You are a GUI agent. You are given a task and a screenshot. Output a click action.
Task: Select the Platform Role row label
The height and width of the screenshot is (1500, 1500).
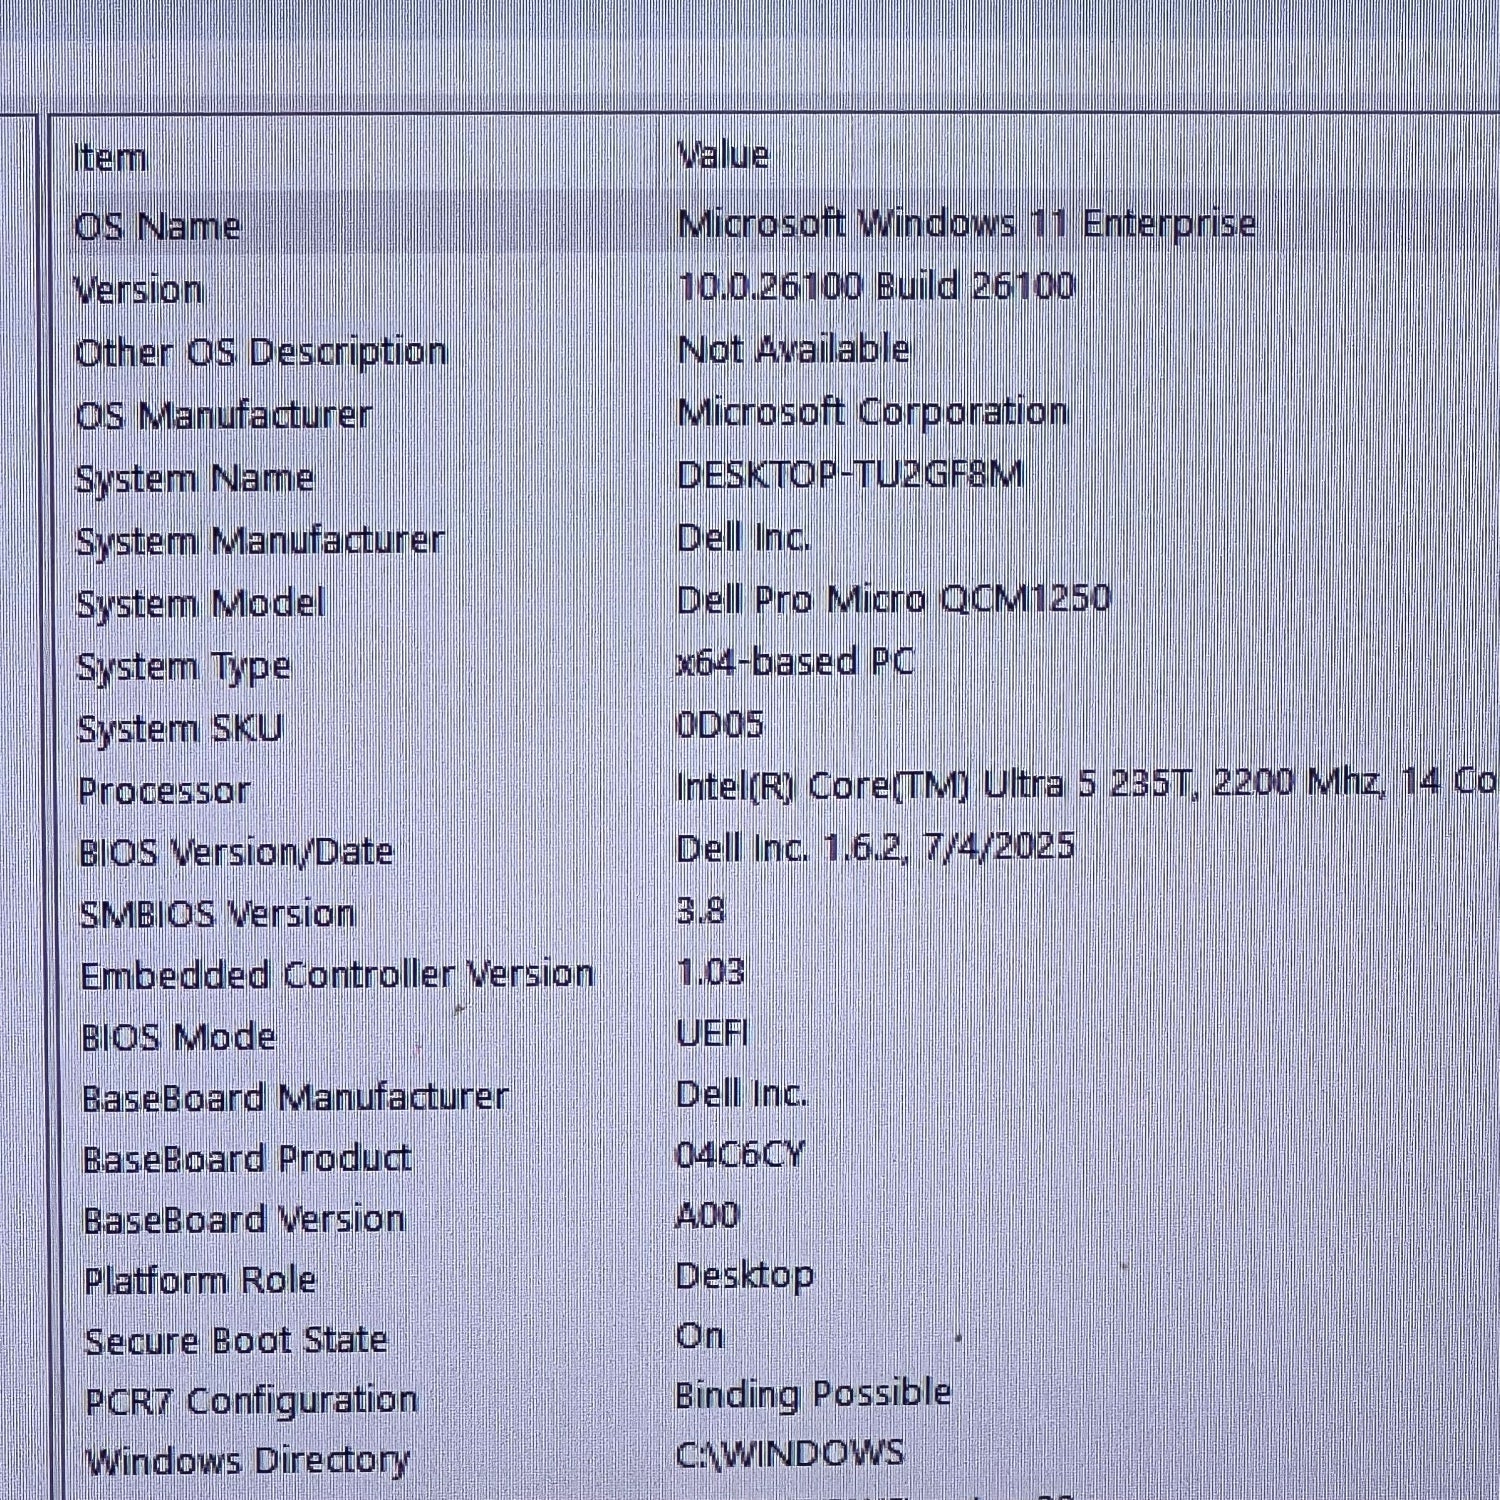(x=200, y=1280)
